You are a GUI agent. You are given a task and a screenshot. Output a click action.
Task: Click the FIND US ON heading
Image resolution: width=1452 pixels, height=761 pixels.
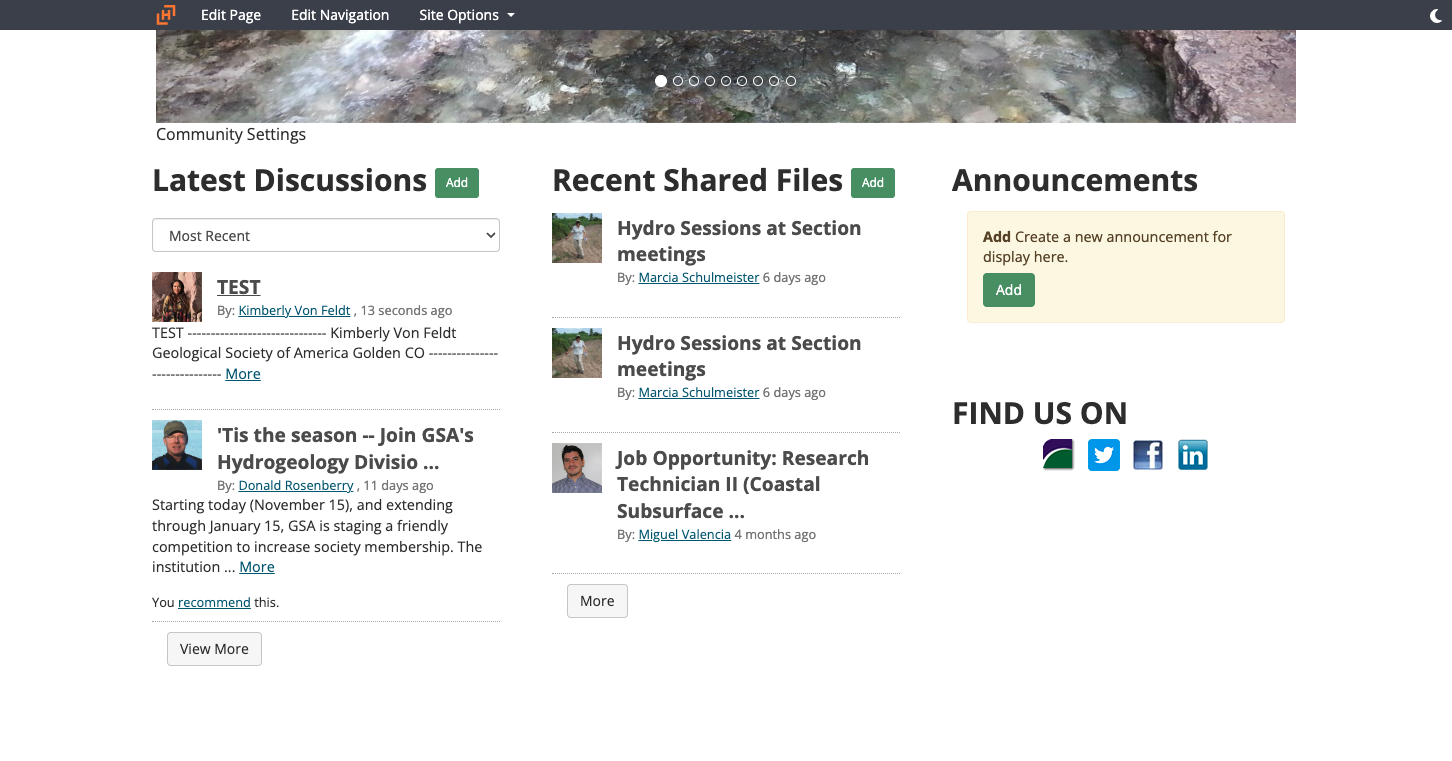coord(1040,413)
